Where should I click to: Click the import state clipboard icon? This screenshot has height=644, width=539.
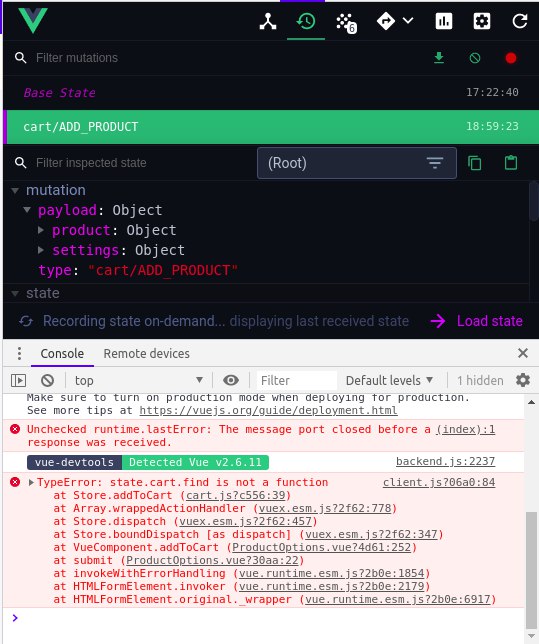(x=511, y=163)
